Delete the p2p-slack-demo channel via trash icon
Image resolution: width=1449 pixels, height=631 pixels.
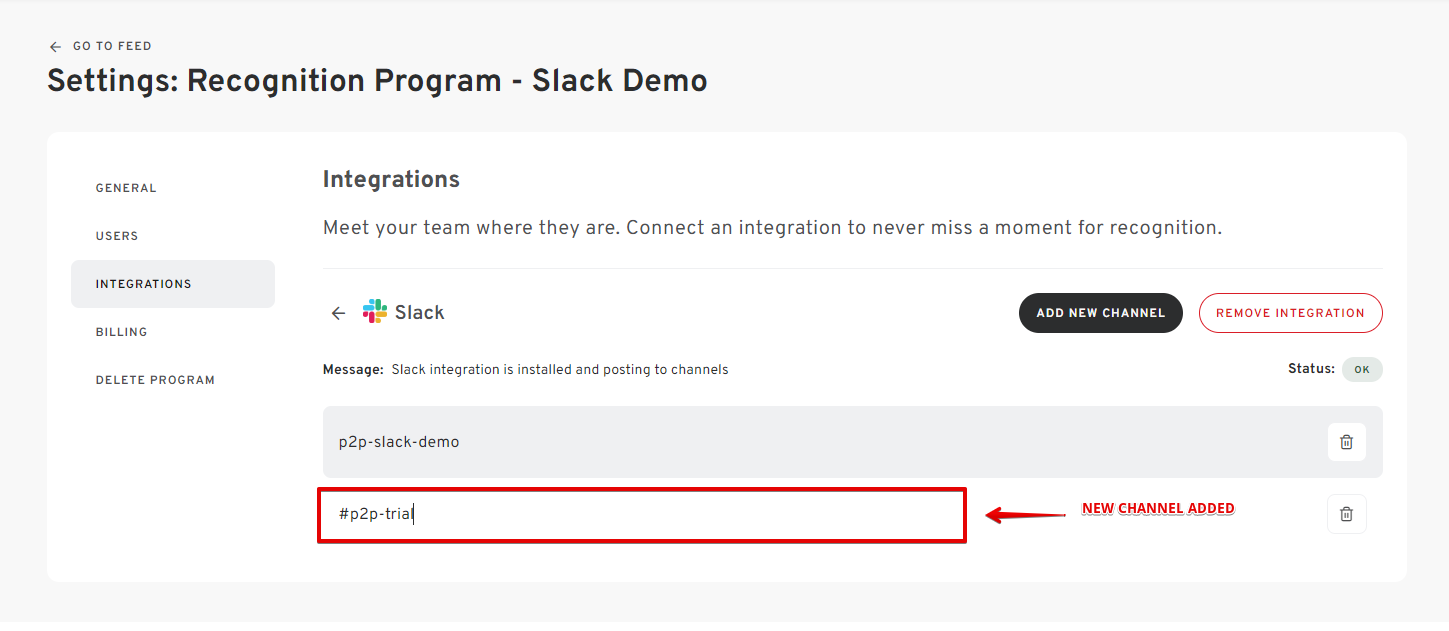click(x=1346, y=442)
